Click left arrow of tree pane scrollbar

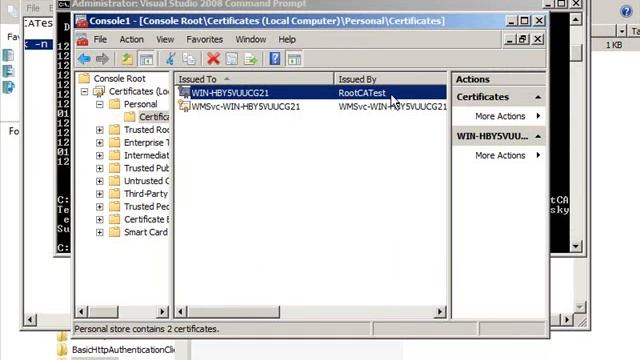point(81,312)
